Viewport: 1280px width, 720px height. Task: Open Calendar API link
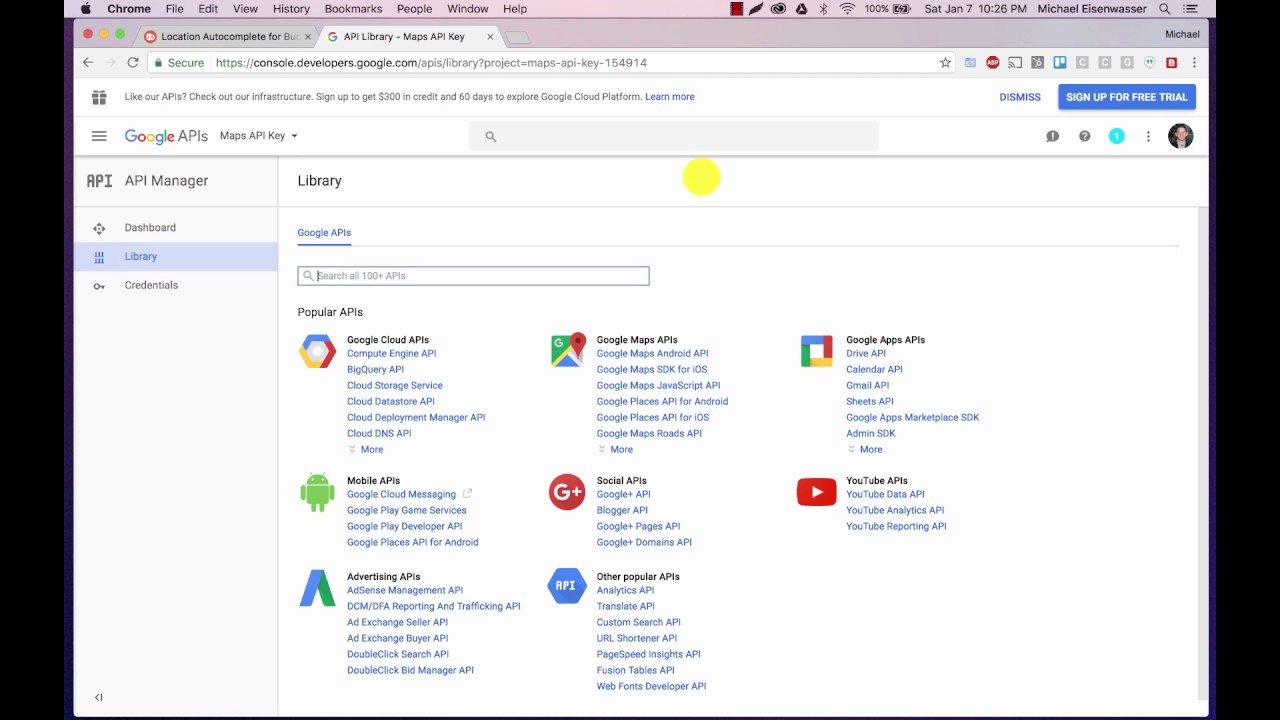874,370
